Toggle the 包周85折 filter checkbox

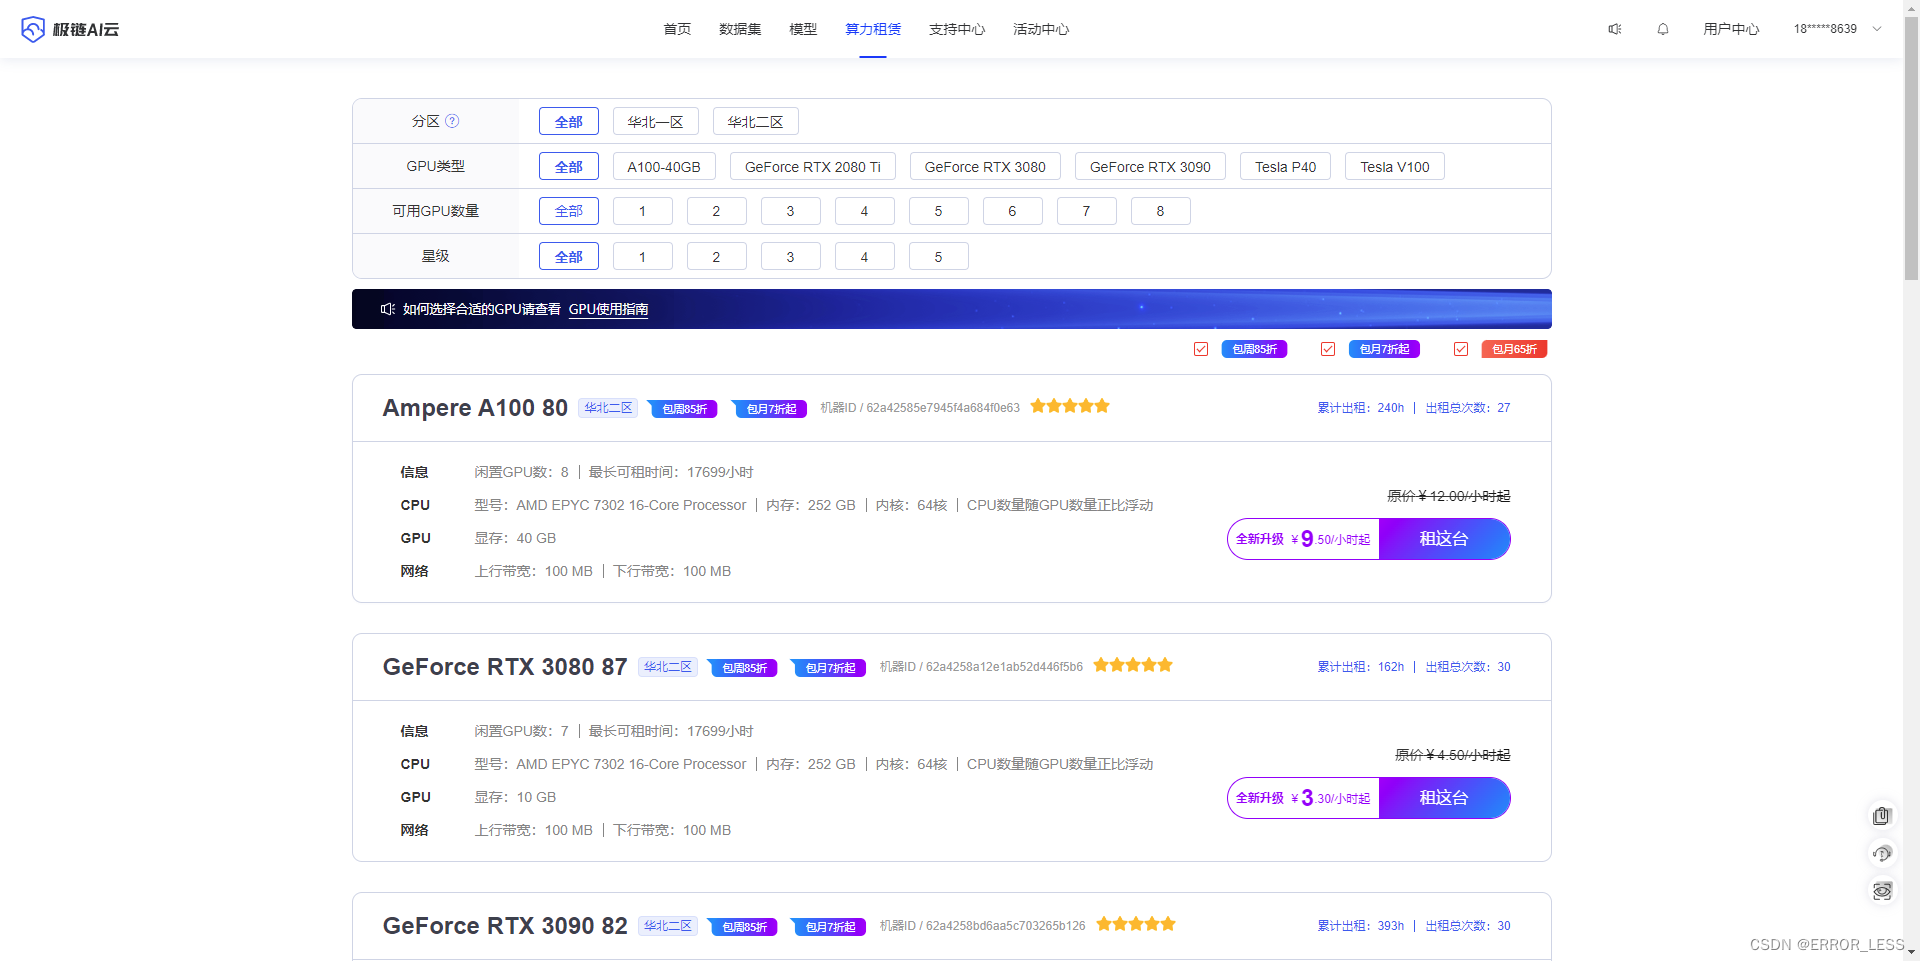1201,349
